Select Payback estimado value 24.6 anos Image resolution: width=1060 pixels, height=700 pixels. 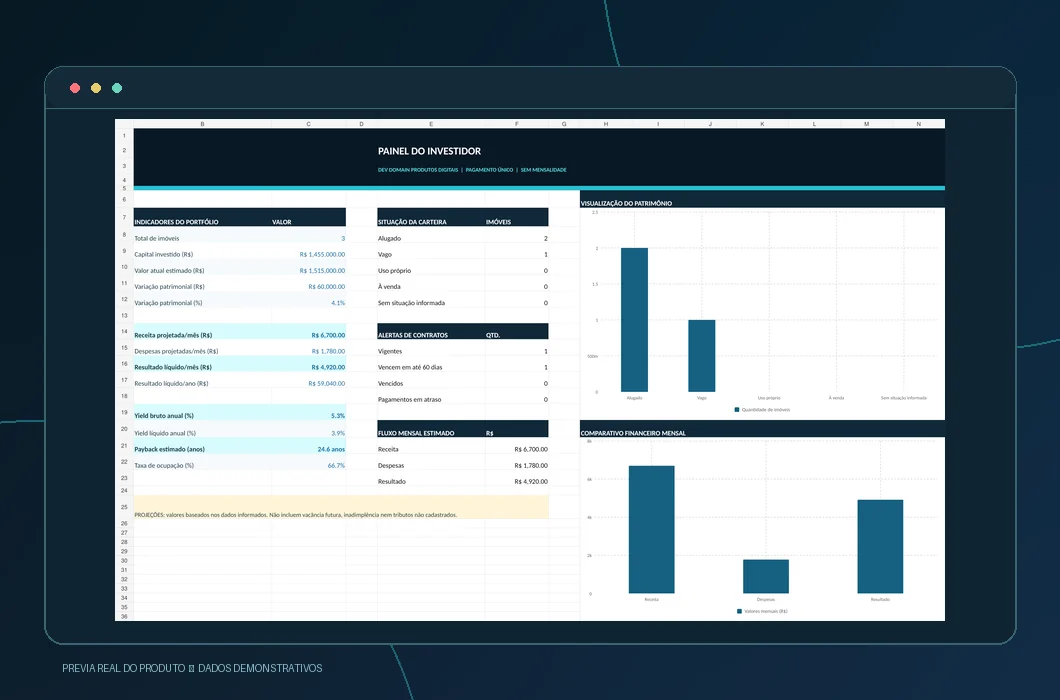(331, 449)
